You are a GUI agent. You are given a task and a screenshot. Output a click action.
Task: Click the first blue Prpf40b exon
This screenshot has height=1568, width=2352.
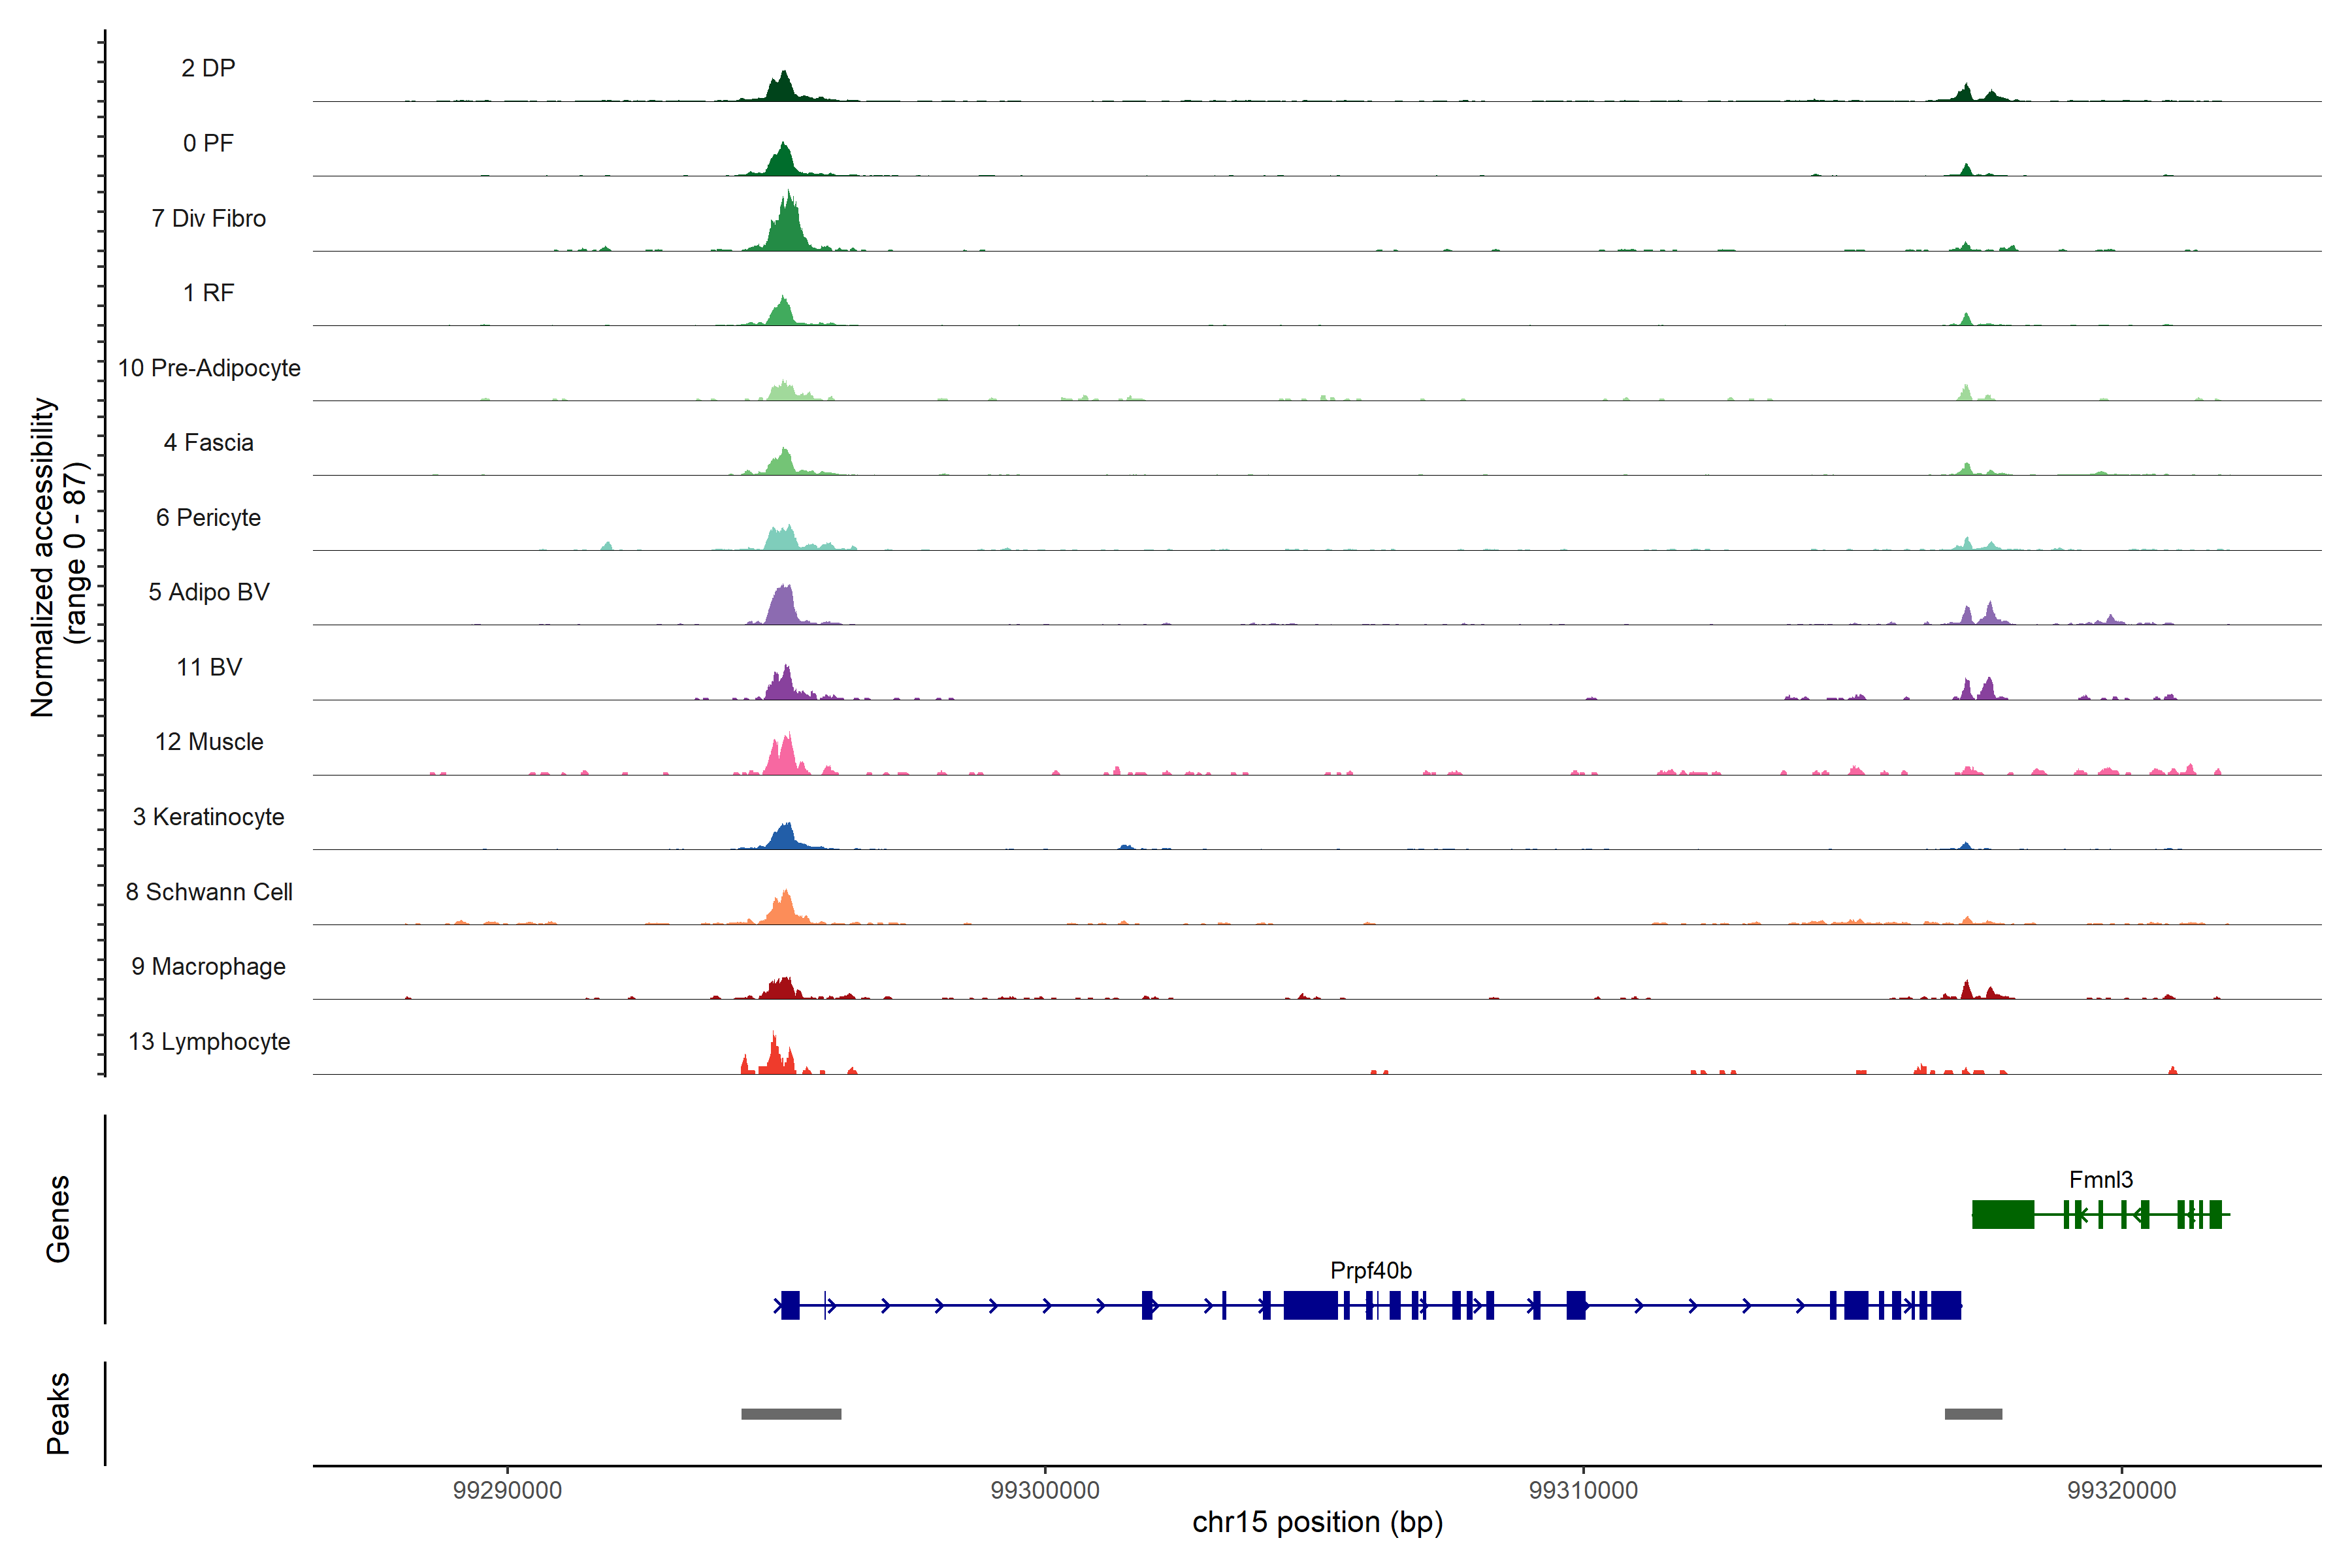tap(790, 1305)
